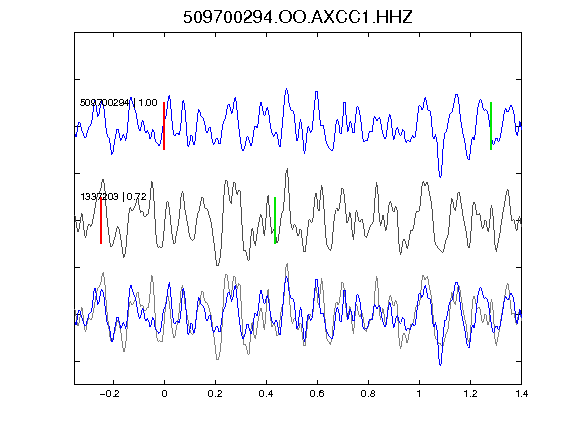576x432 pixels.
Task: Click the x-axis tick label 1.2
Action: coord(470,394)
